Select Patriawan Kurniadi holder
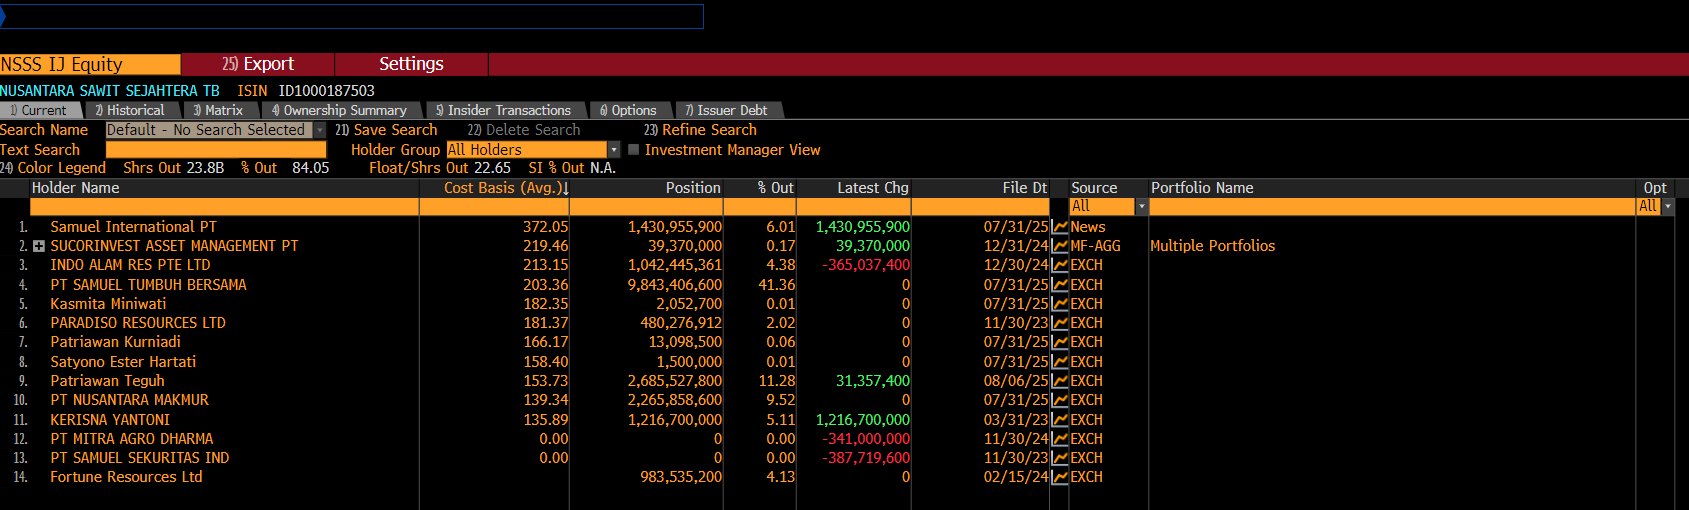This screenshot has width=1689, height=510. point(115,342)
